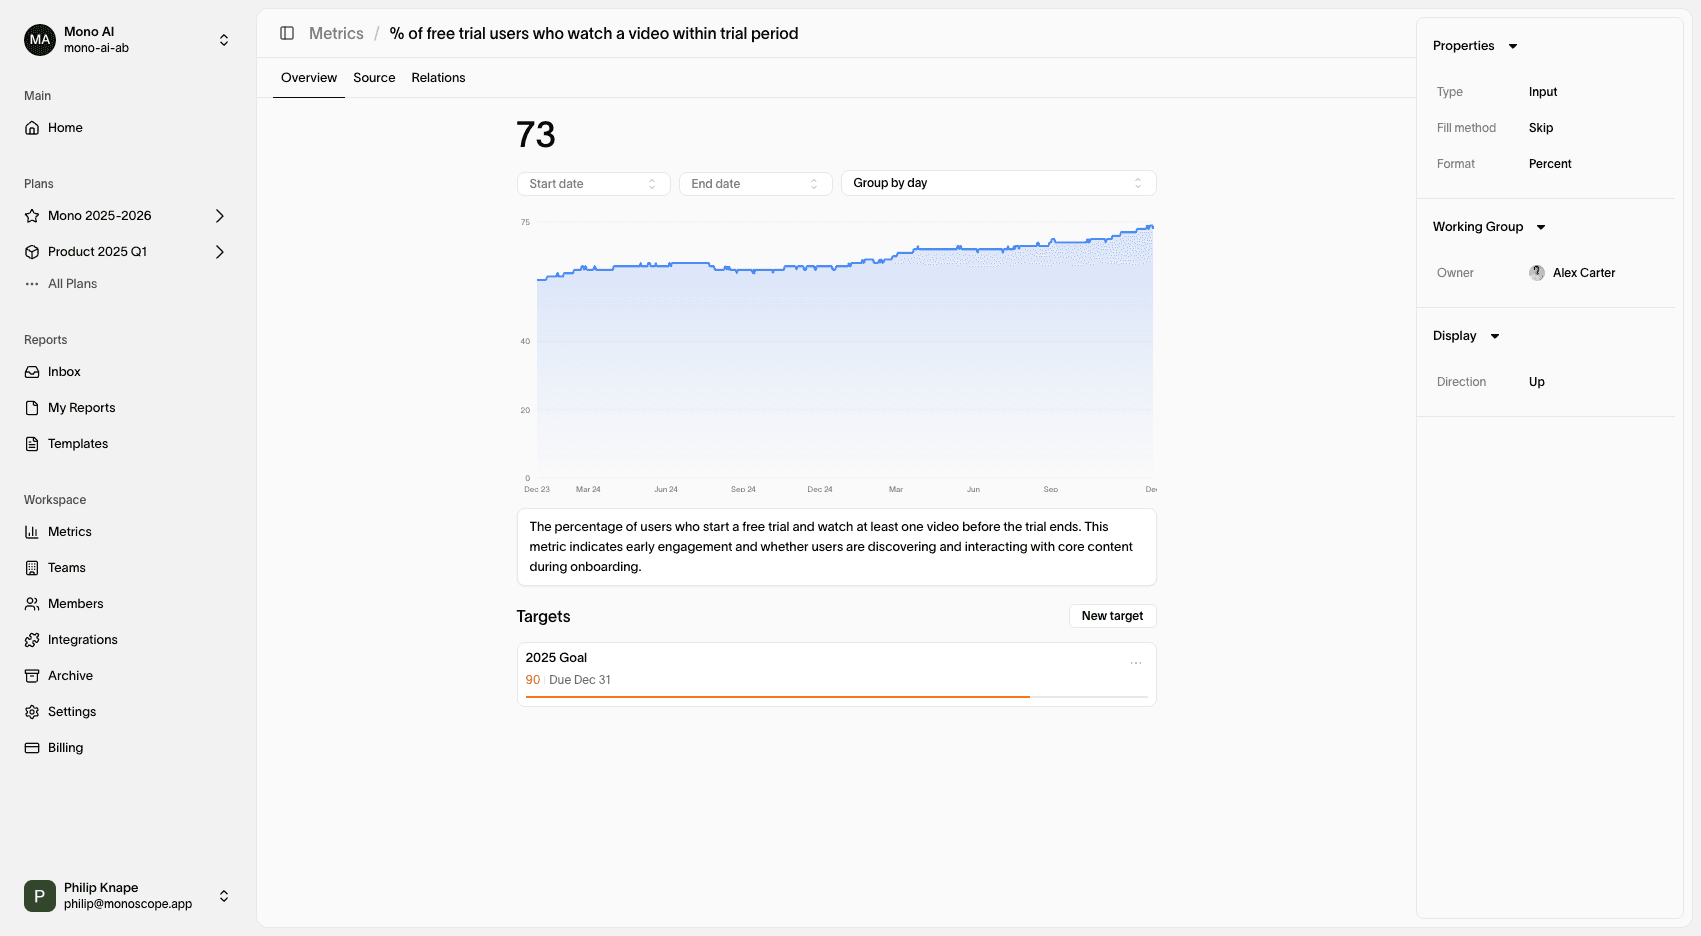The height and width of the screenshot is (936, 1701).
Task: Click the Metrics bar chart icon
Action: (x=32, y=532)
